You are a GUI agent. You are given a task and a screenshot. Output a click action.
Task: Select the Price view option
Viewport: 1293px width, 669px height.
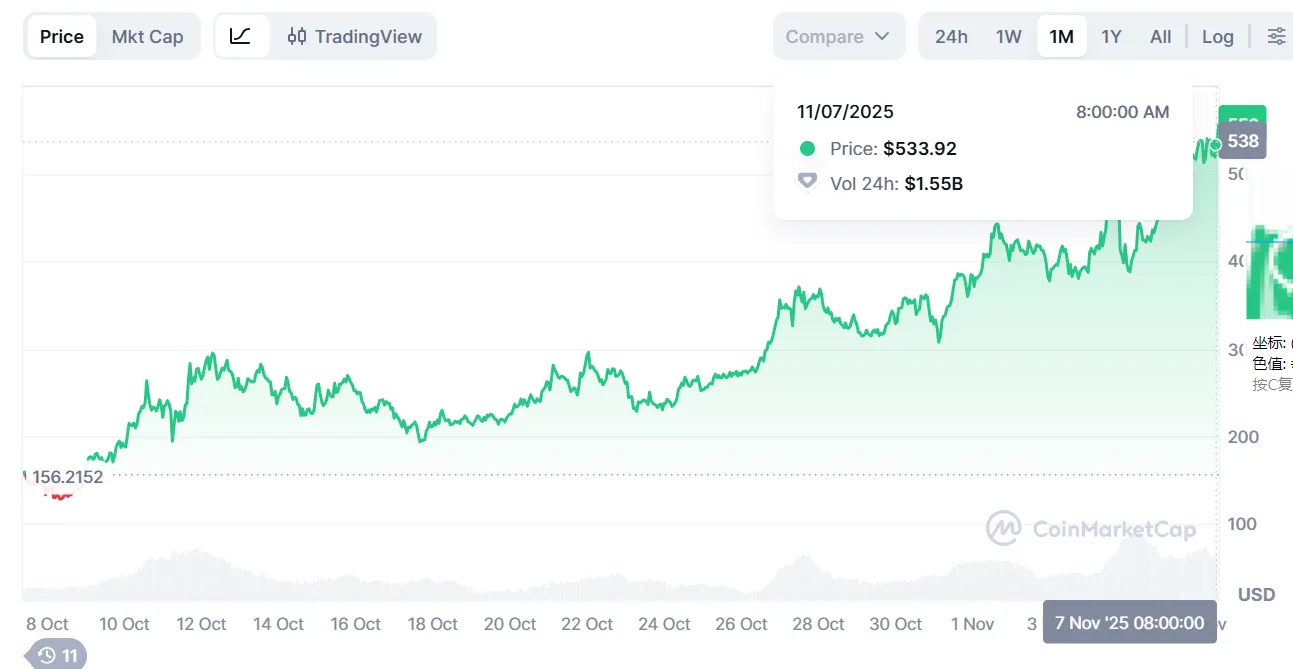[x=60, y=36]
